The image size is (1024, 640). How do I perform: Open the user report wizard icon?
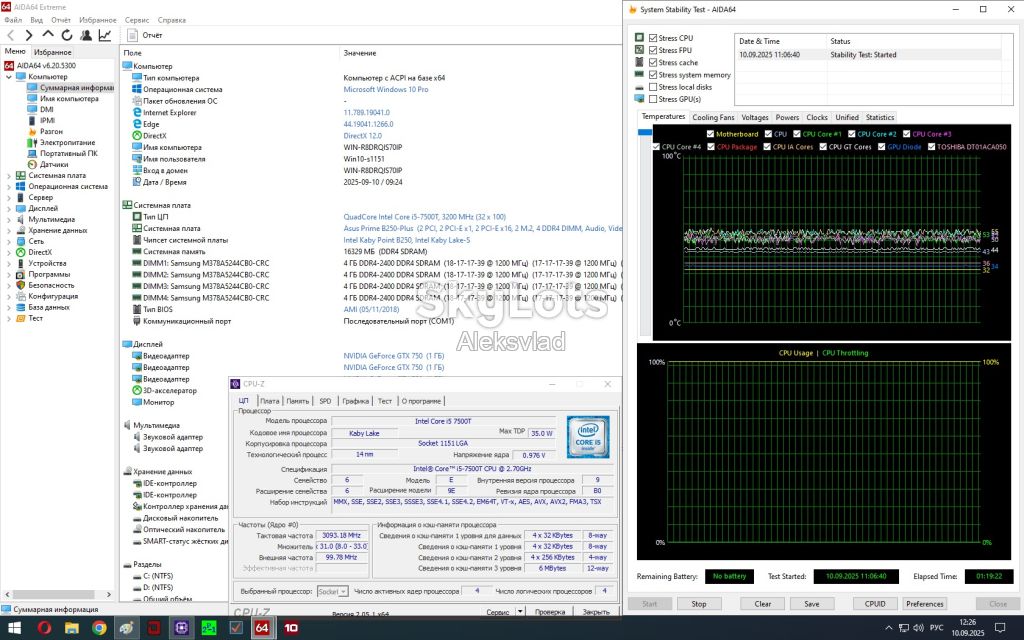click(x=86, y=35)
